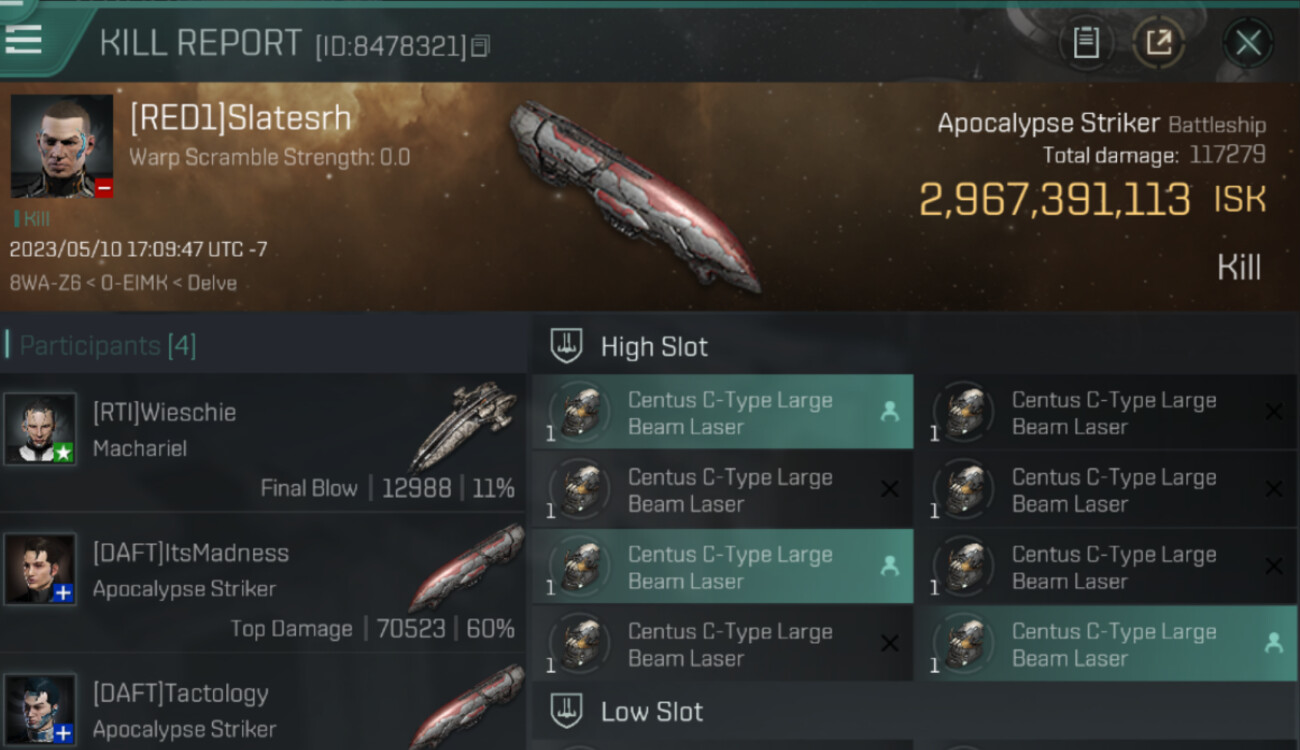Copy the kill report ID
1300x750 pixels.
pyautogui.click(x=480, y=46)
